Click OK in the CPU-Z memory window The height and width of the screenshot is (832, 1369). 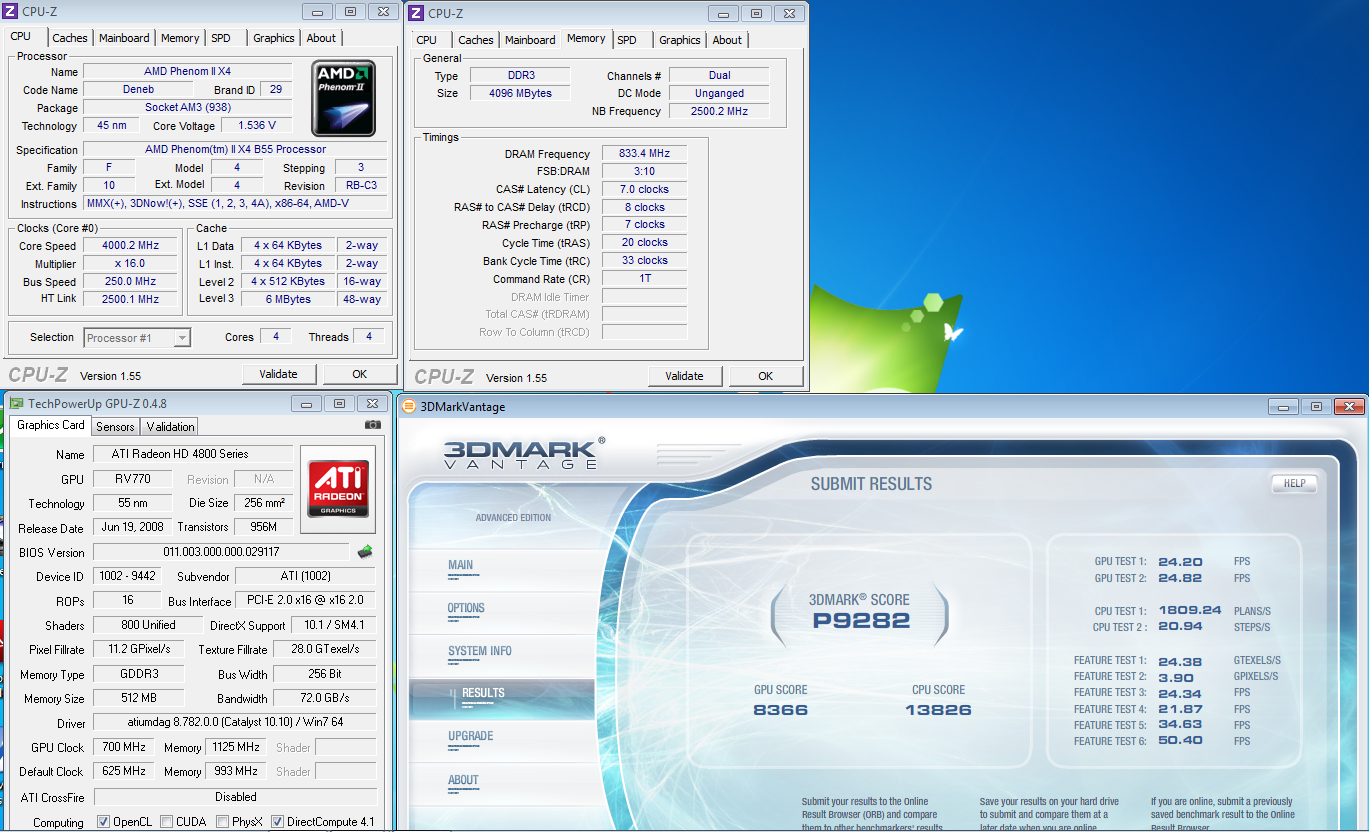click(766, 376)
